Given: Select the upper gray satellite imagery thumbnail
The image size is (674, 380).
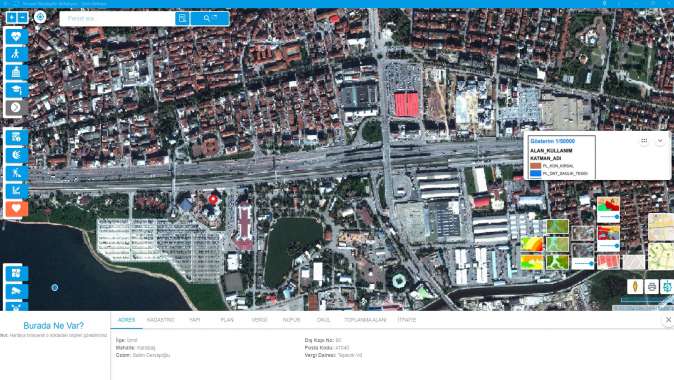Looking at the screenshot, I should [x=583, y=233].
